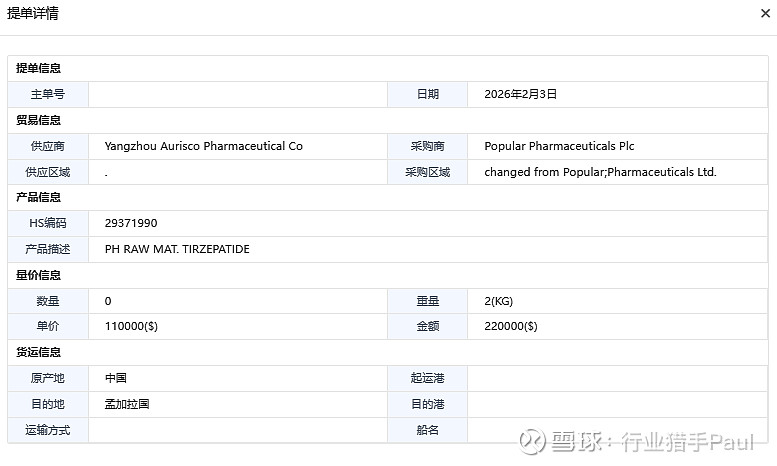Screen dimensions: 777x466
Task: Click the origin value 中国
Action: click(x=116, y=378)
